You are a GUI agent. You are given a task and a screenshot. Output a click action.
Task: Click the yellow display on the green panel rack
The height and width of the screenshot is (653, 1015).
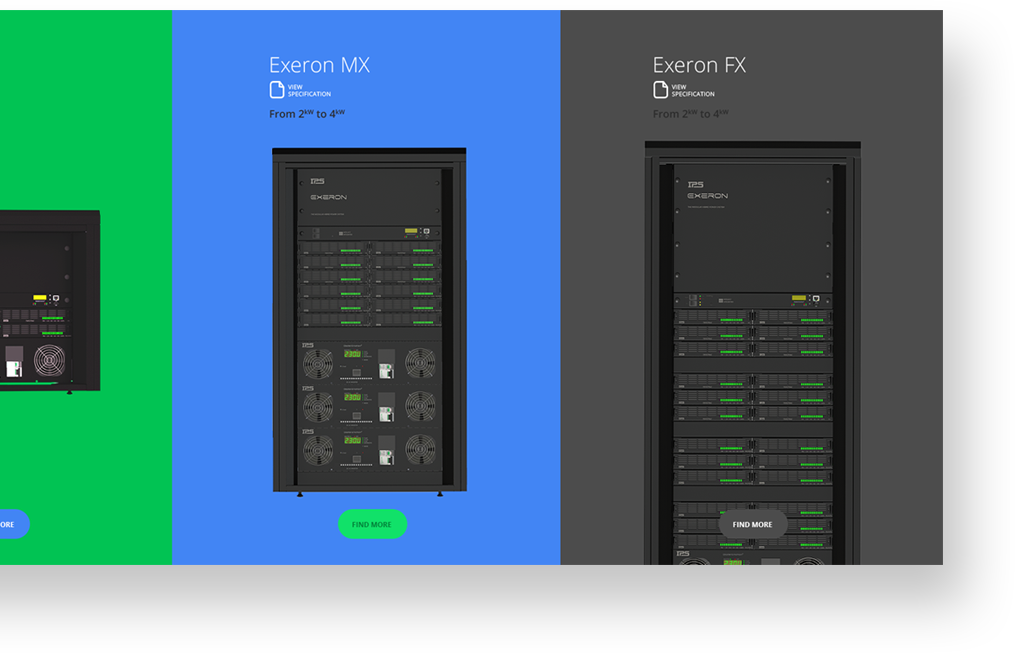[x=39, y=298]
